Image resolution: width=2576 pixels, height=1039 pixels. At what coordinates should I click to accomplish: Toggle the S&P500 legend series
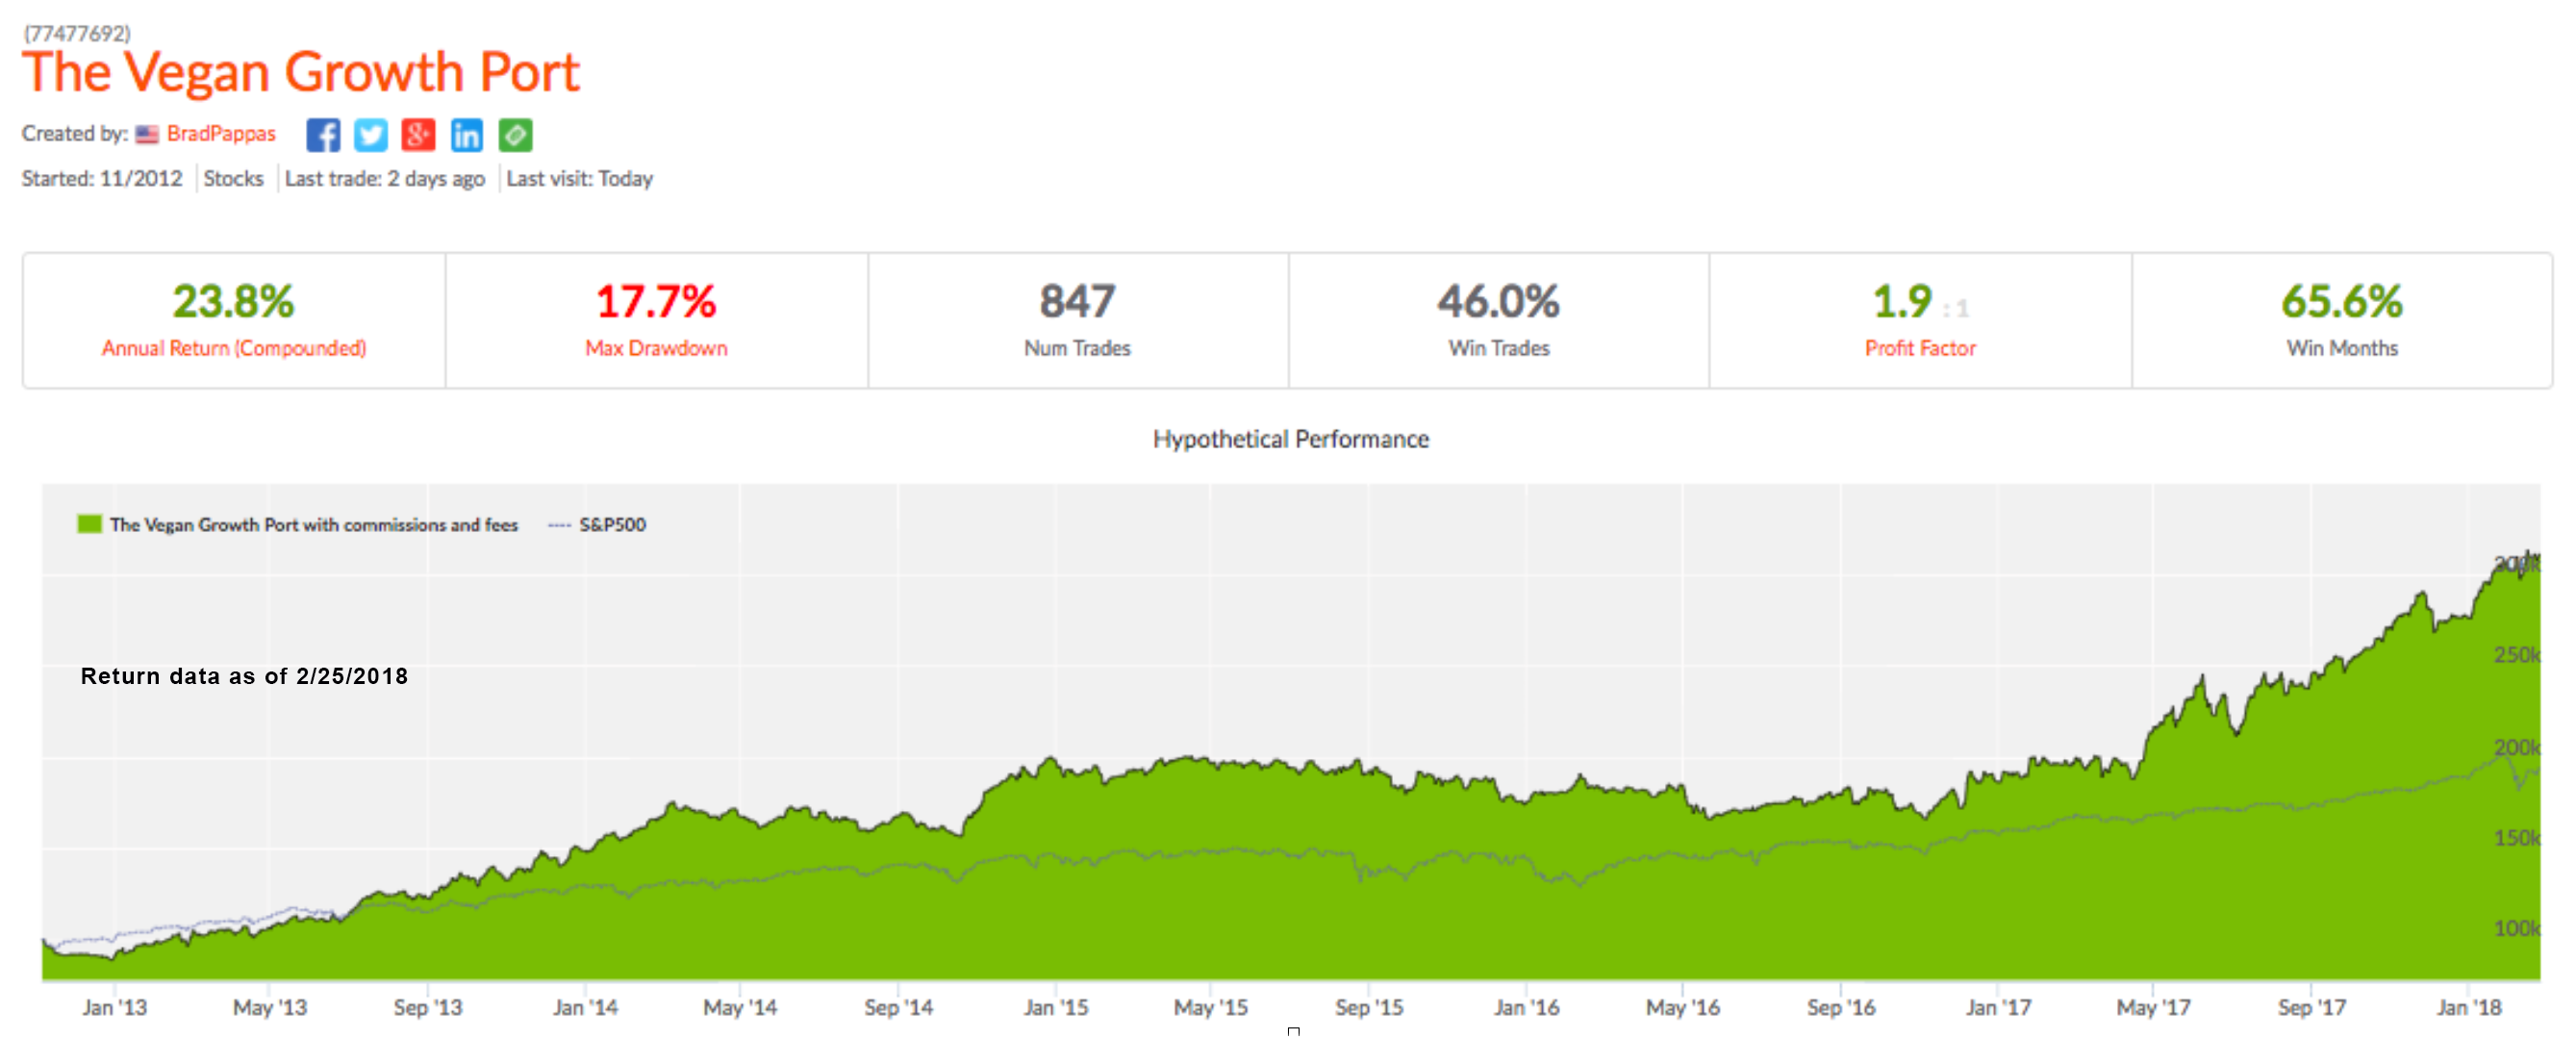pyautogui.click(x=598, y=525)
